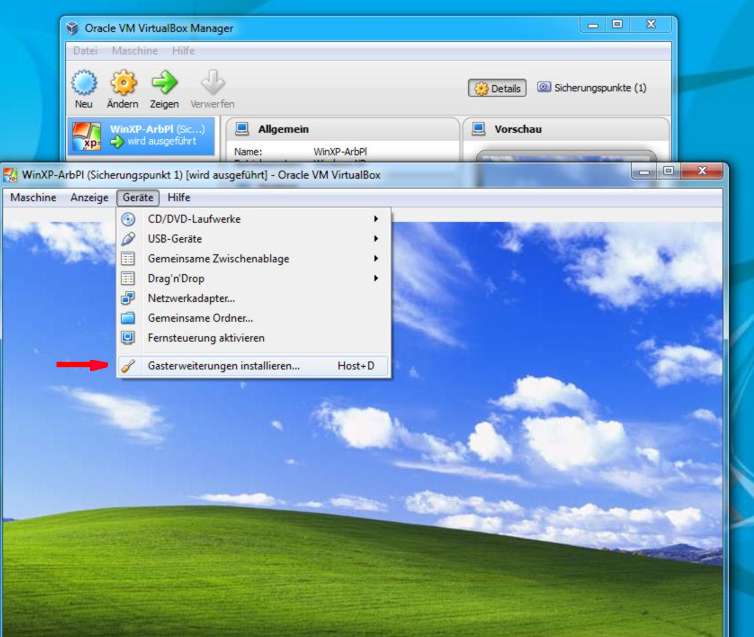Image resolution: width=754 pixels, height=637 pixels.
Task: Close the WinXP-ArbPl VM window
Action: click(702, 171)
